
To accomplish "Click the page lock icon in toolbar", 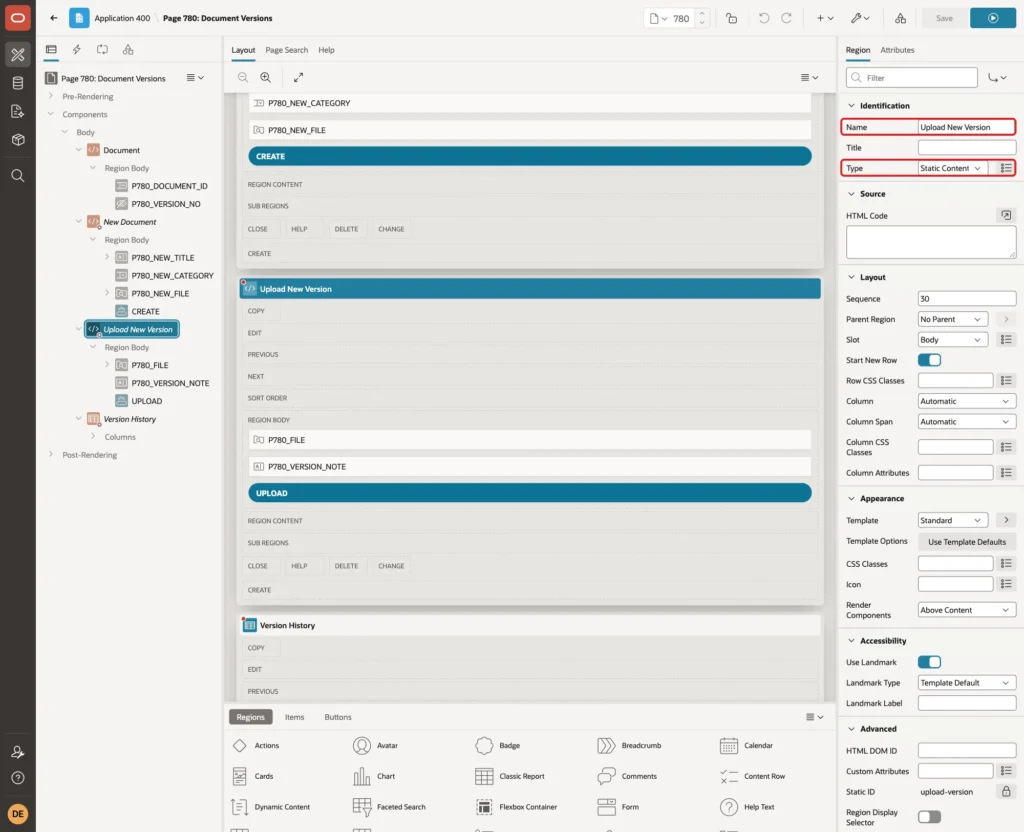I will [731, 18].
